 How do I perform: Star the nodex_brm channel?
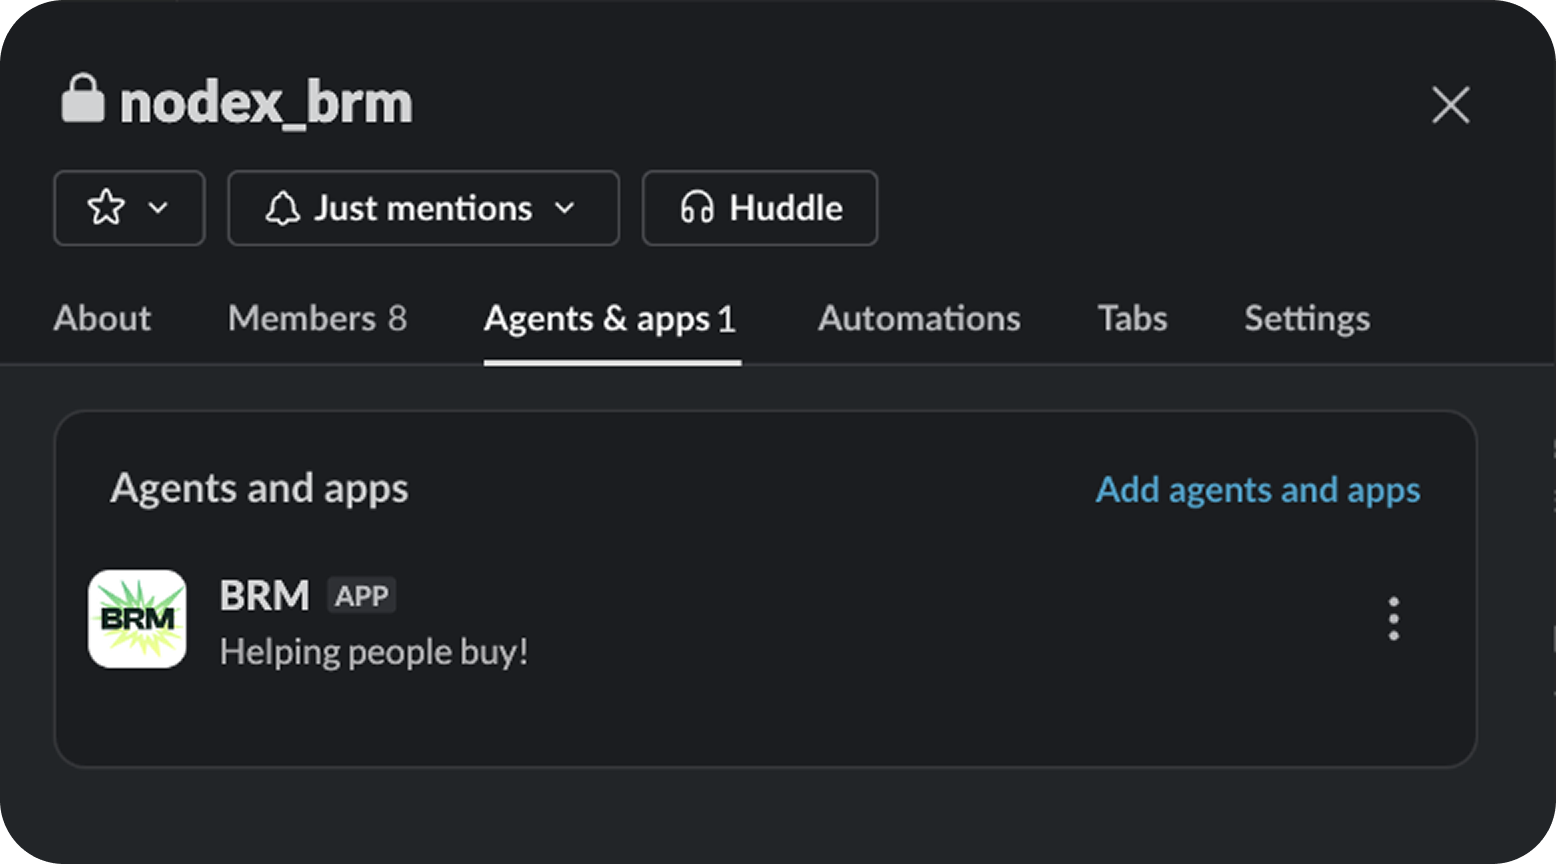106,208
